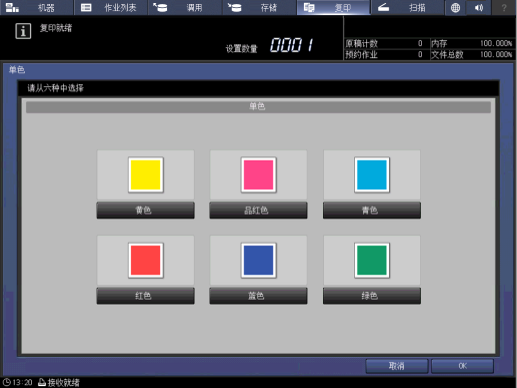The image size is (517, 388).
Task: Select the 复印 (Copy) tab
Action: pyautogui.click(x=333, y=7)
